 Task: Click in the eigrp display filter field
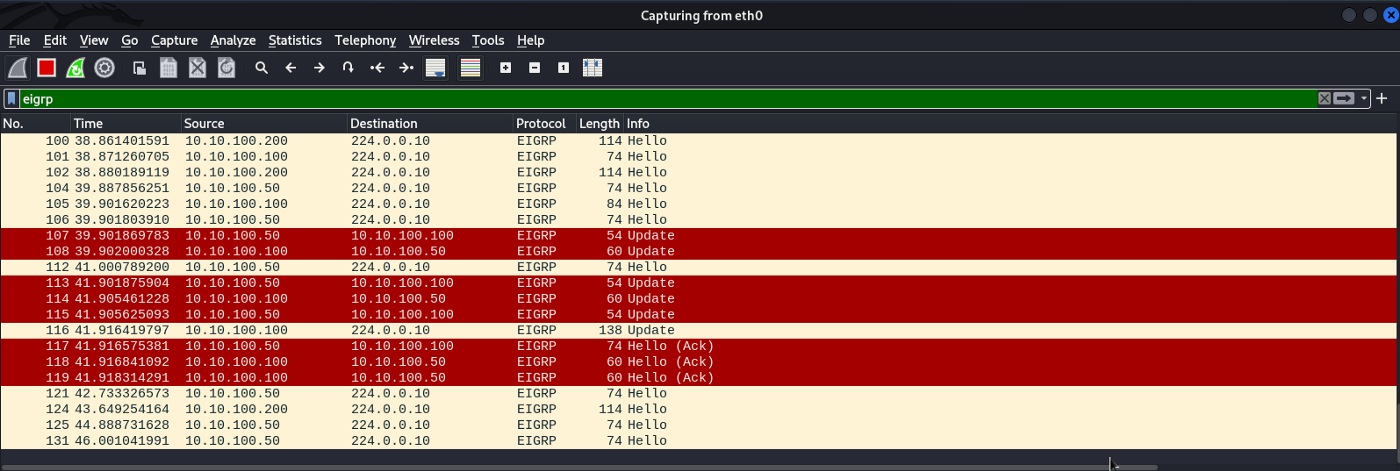pos(600,98)
